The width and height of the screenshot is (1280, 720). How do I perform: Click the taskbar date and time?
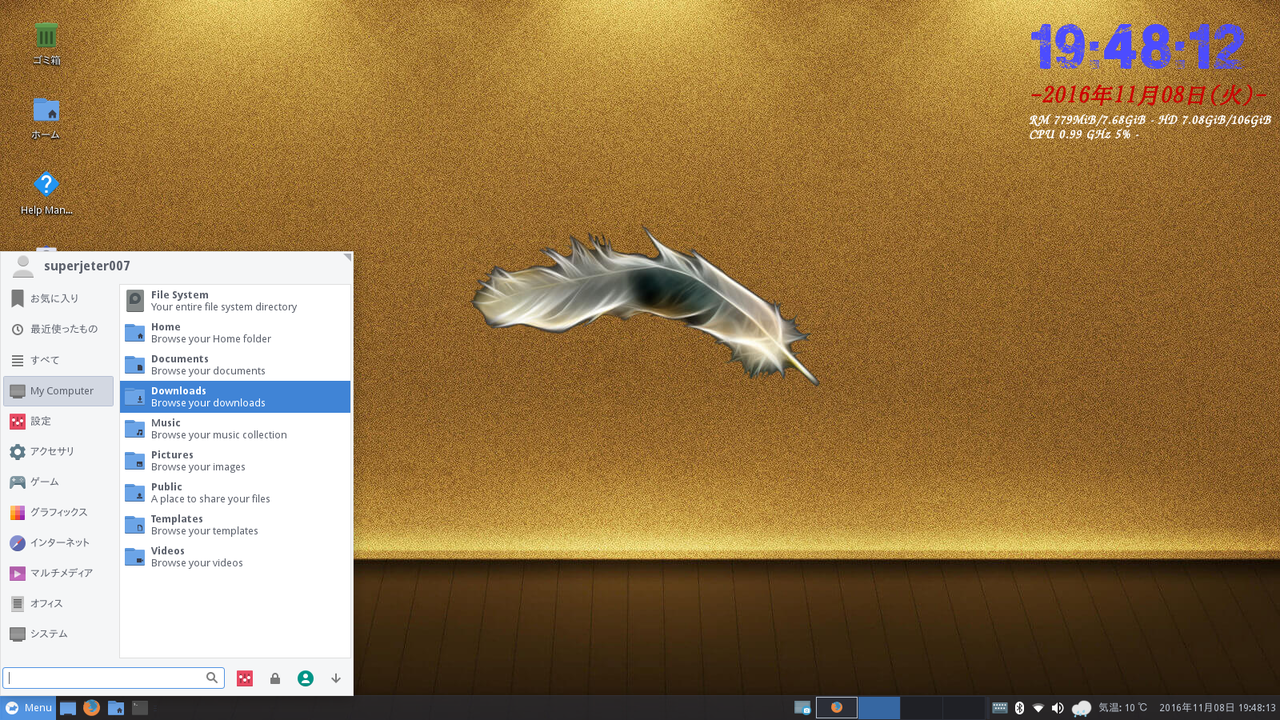coord(1217,708)
